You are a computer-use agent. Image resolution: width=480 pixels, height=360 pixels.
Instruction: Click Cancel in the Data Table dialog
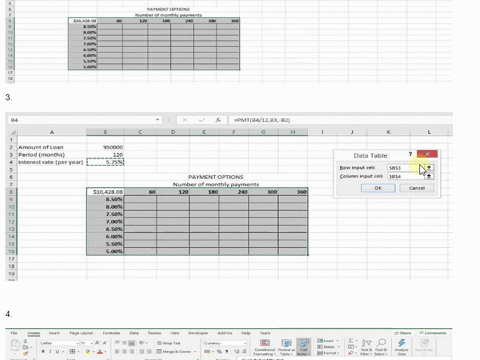pyautogui.click(x=417, y=188)
